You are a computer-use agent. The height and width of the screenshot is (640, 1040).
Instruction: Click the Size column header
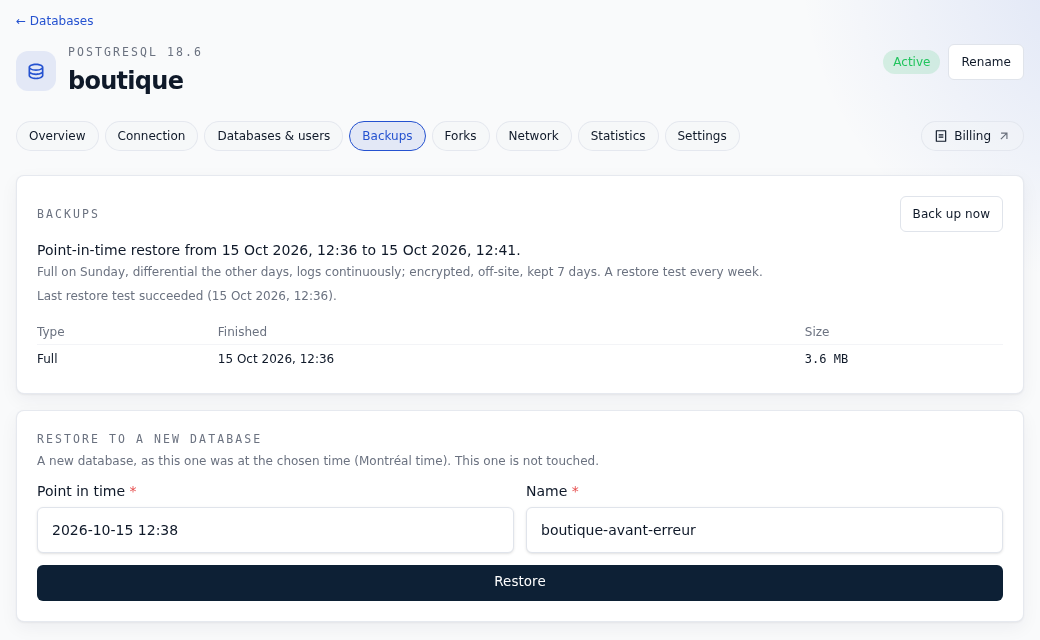(x=816, y=332)
